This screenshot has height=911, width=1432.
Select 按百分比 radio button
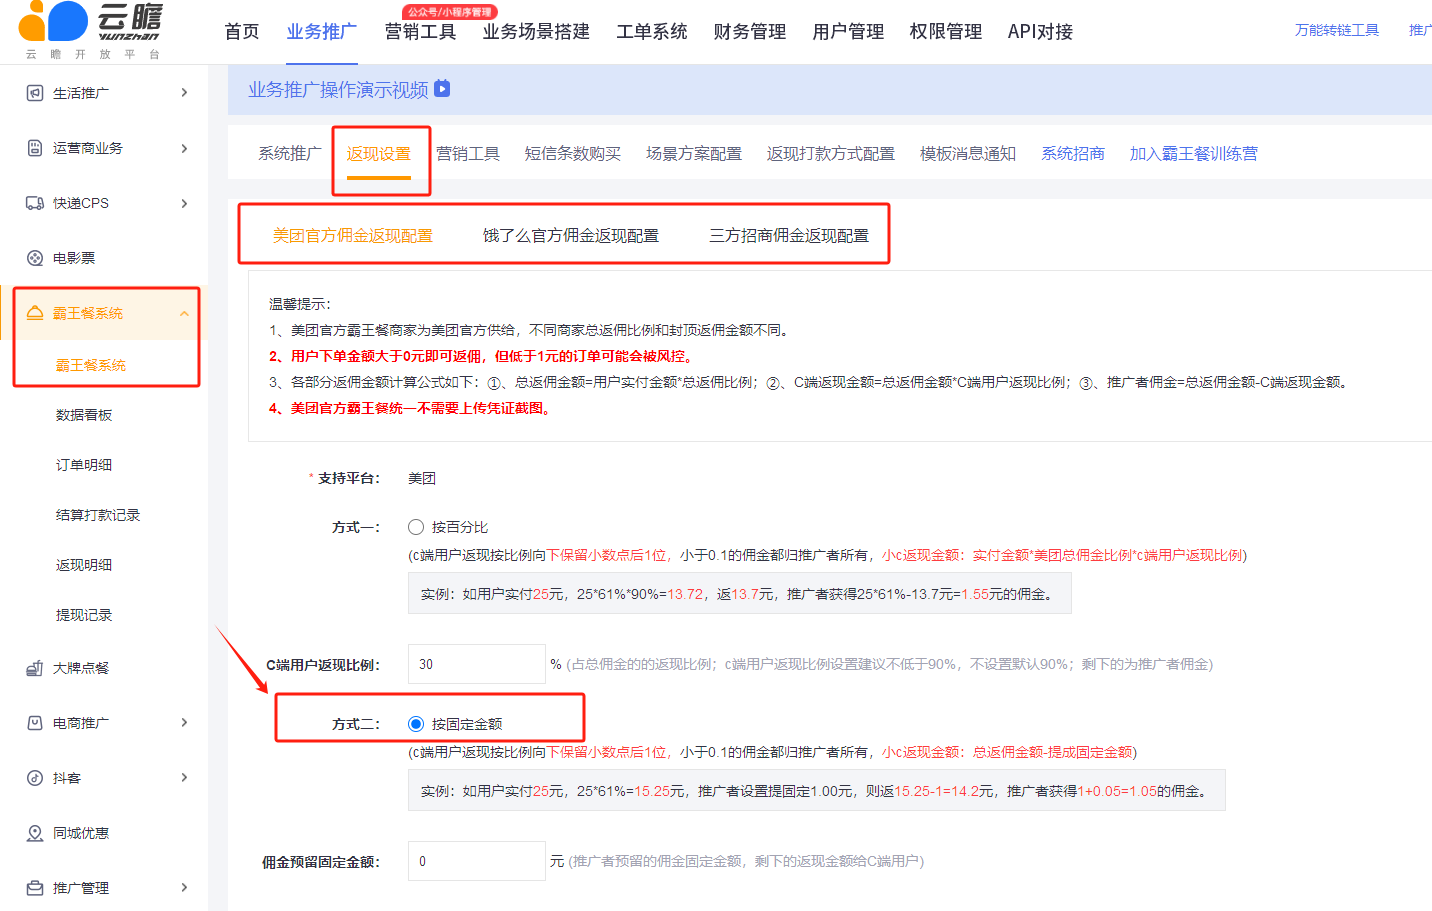point(416,527)
